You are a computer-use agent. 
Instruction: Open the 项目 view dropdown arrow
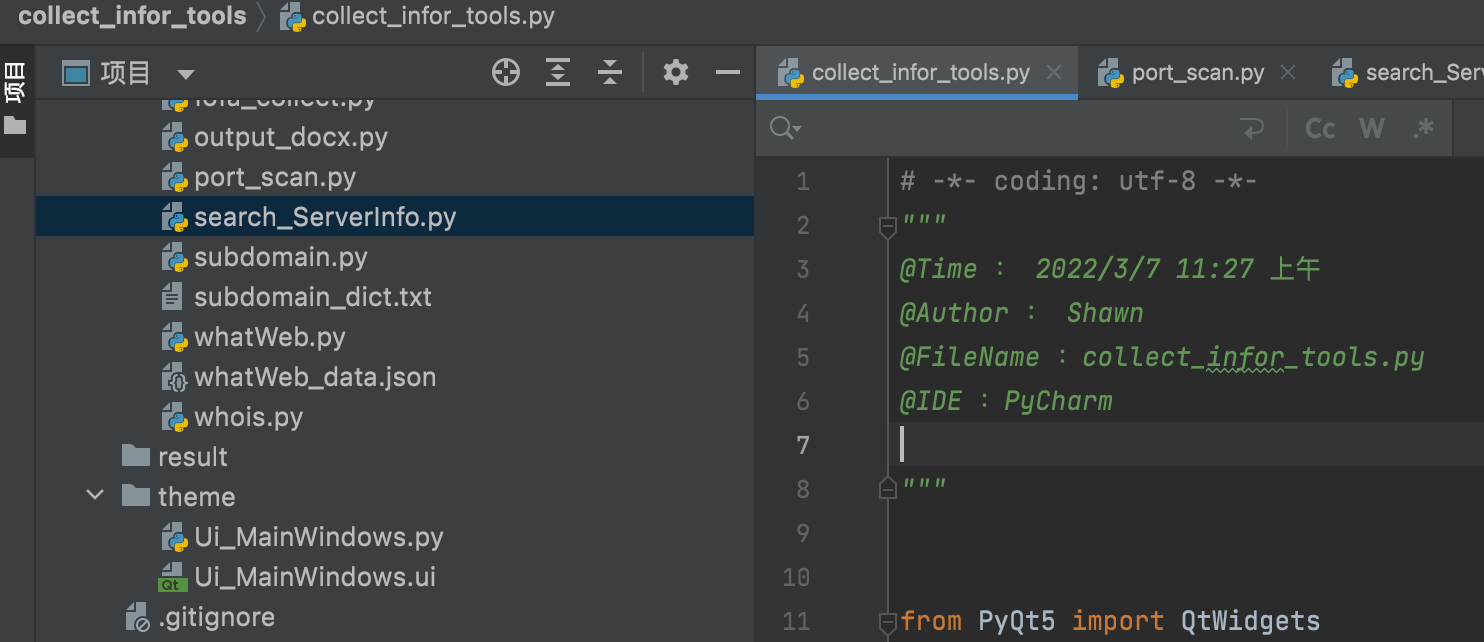[186, 74]
